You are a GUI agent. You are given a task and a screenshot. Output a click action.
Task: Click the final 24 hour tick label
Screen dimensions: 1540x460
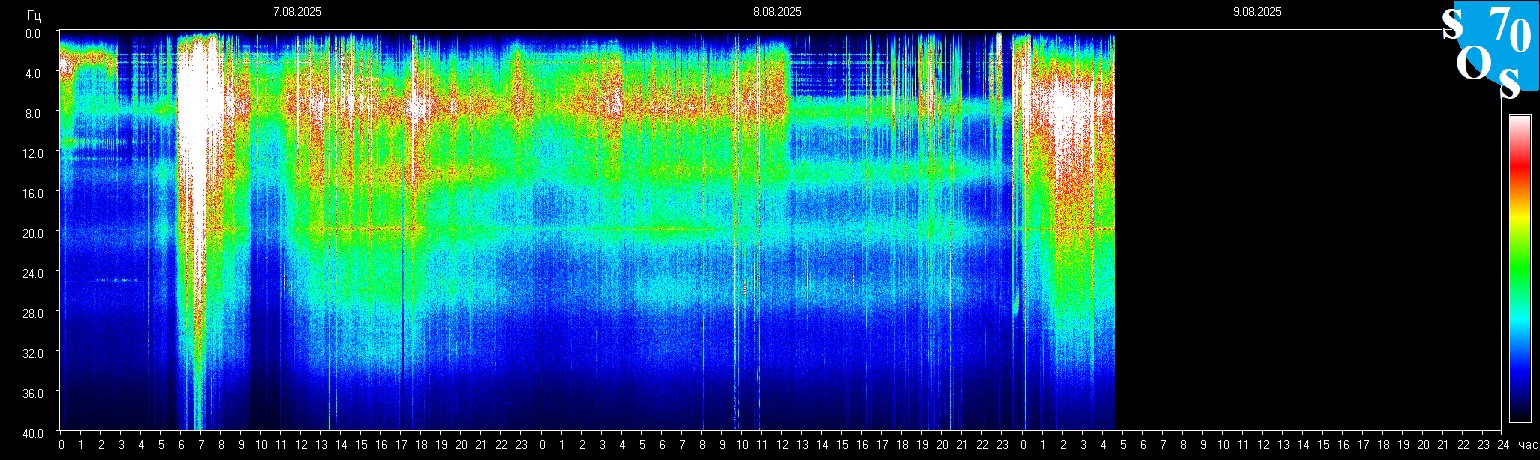pyautogui.click(x=1503, y=444)
